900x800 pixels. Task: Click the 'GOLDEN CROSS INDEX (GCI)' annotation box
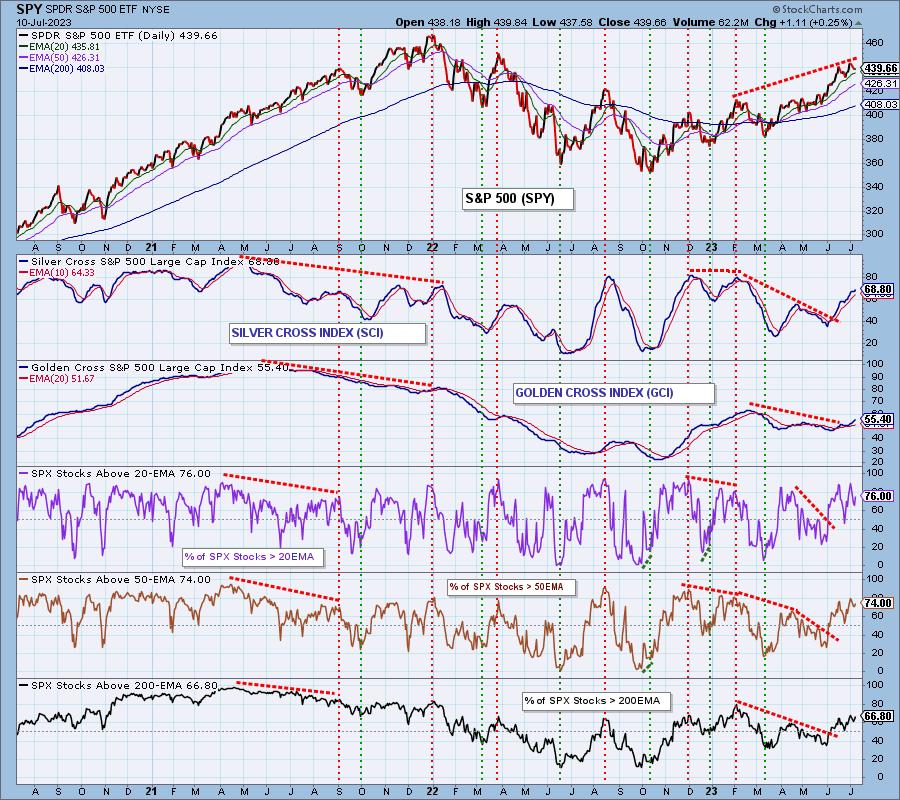tap(614, 393)
